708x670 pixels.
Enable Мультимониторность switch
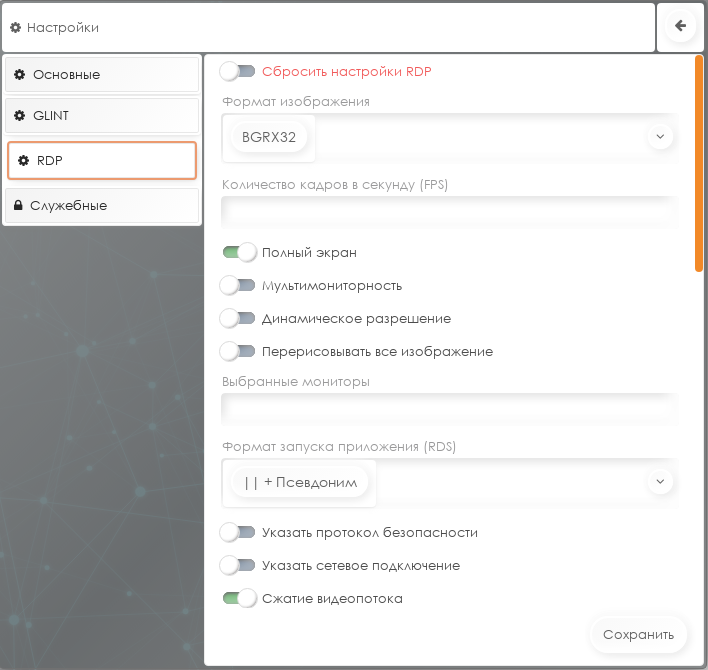point(238,286)
